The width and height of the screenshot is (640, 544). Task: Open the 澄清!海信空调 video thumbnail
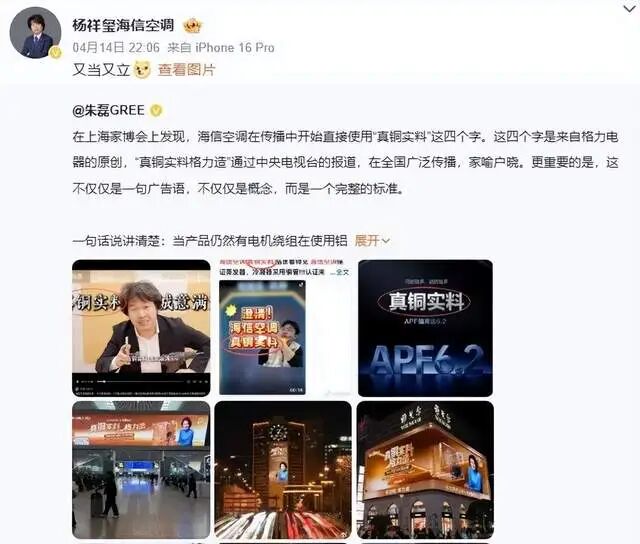[x=262, y=337]
